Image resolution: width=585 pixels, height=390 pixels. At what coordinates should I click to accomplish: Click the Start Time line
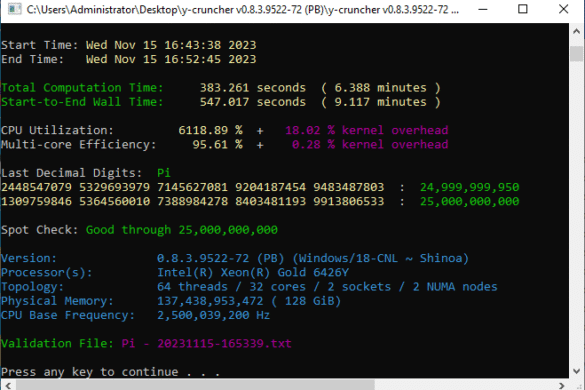(x=128, y=45)
